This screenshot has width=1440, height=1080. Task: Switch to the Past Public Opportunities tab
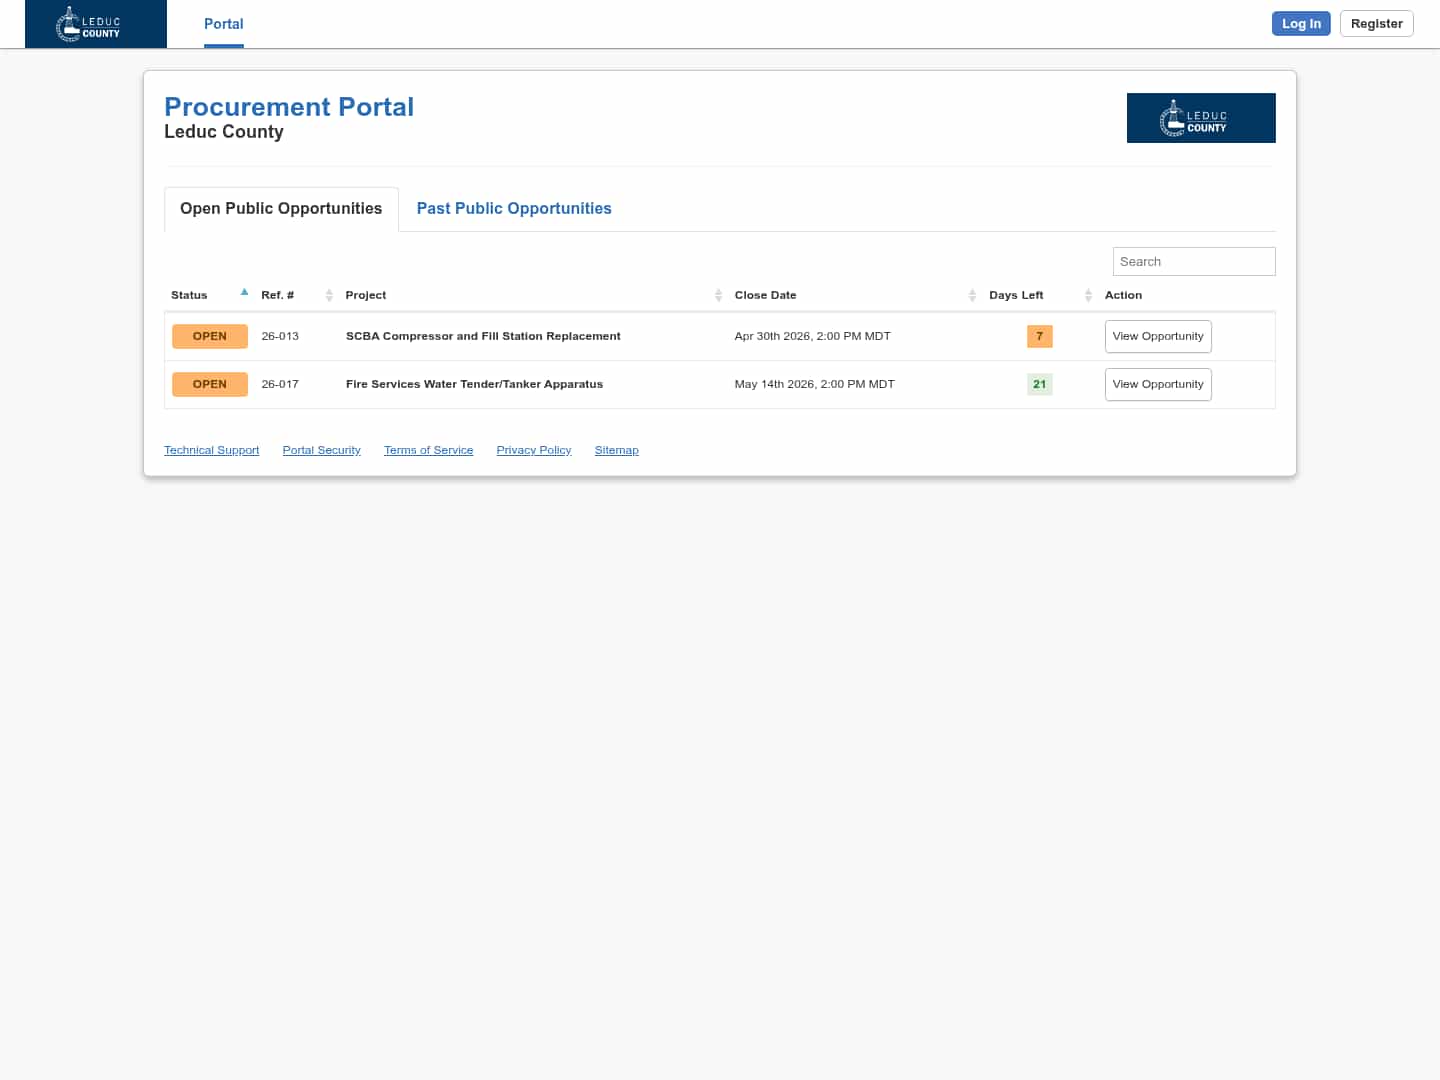514,208
